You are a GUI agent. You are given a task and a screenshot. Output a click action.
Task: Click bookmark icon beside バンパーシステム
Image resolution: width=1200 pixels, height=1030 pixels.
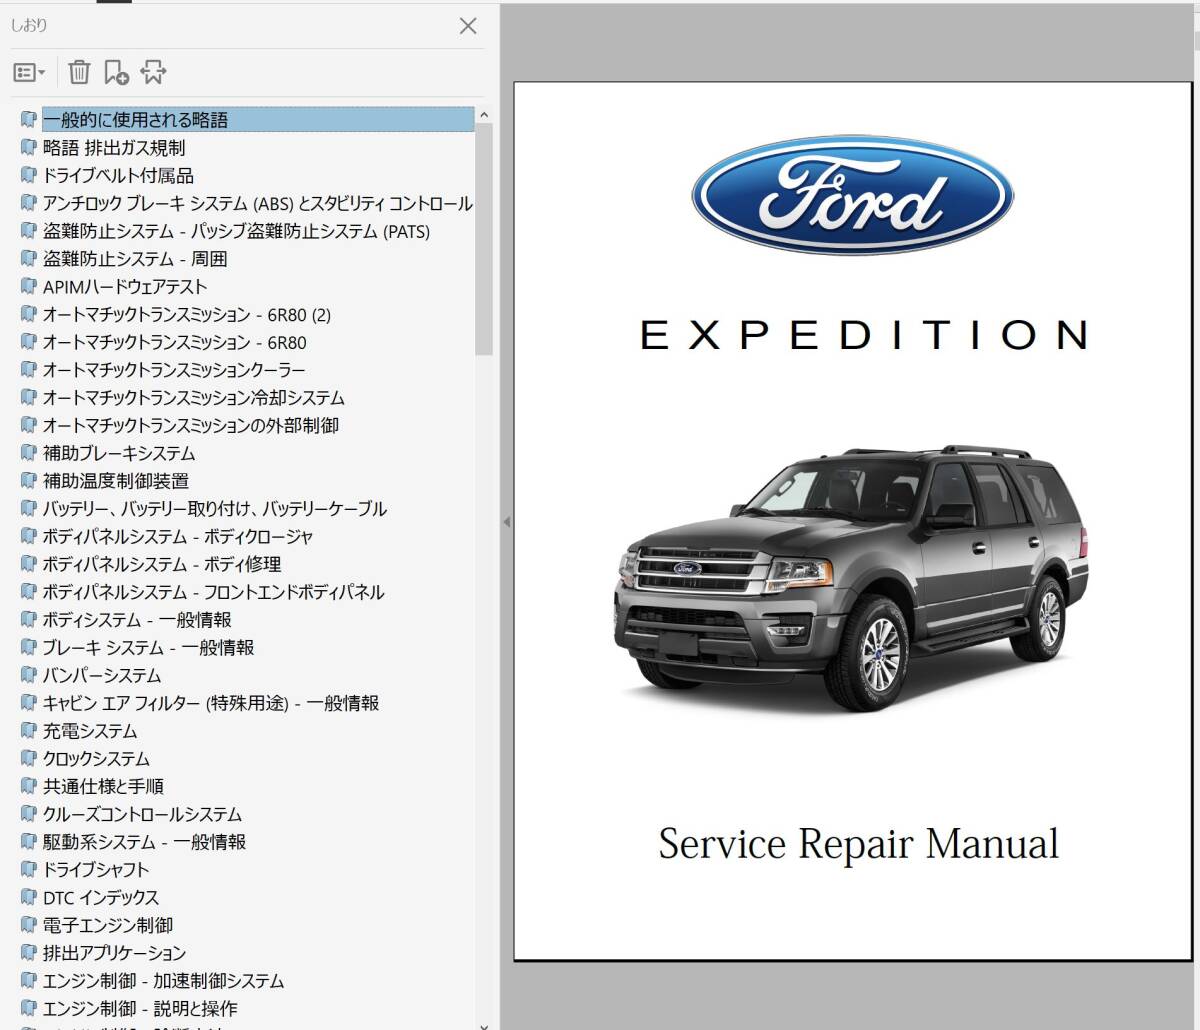28,675
